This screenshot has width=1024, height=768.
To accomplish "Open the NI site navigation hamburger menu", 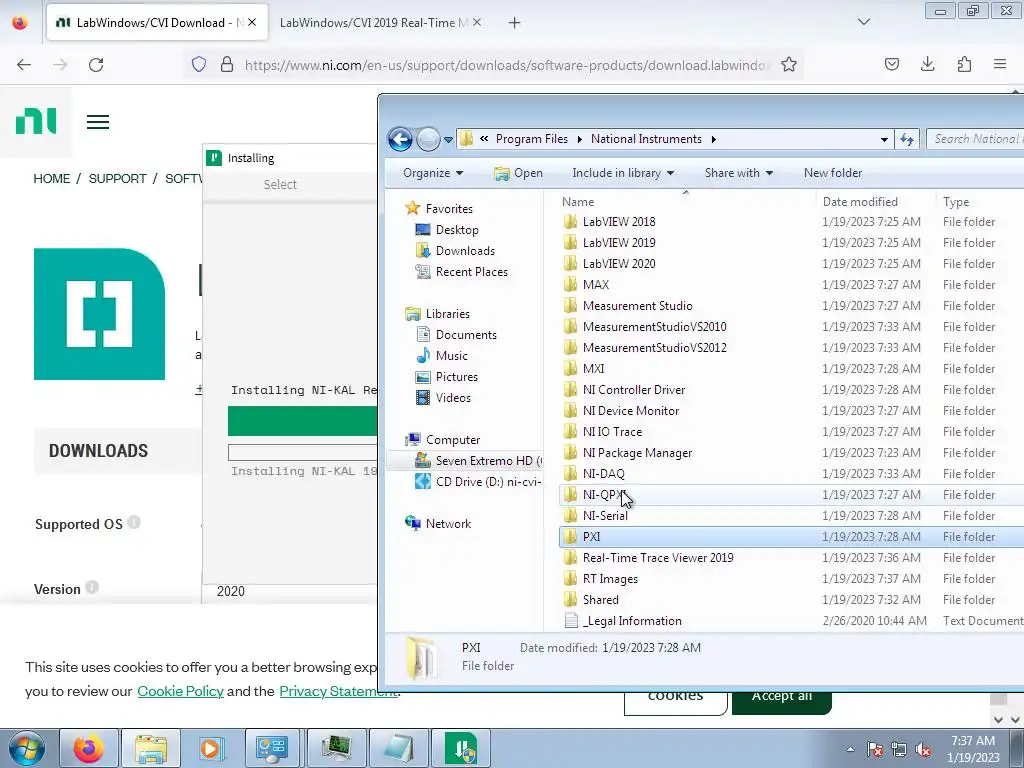I will pyautogui.click(x=98, y=122).
